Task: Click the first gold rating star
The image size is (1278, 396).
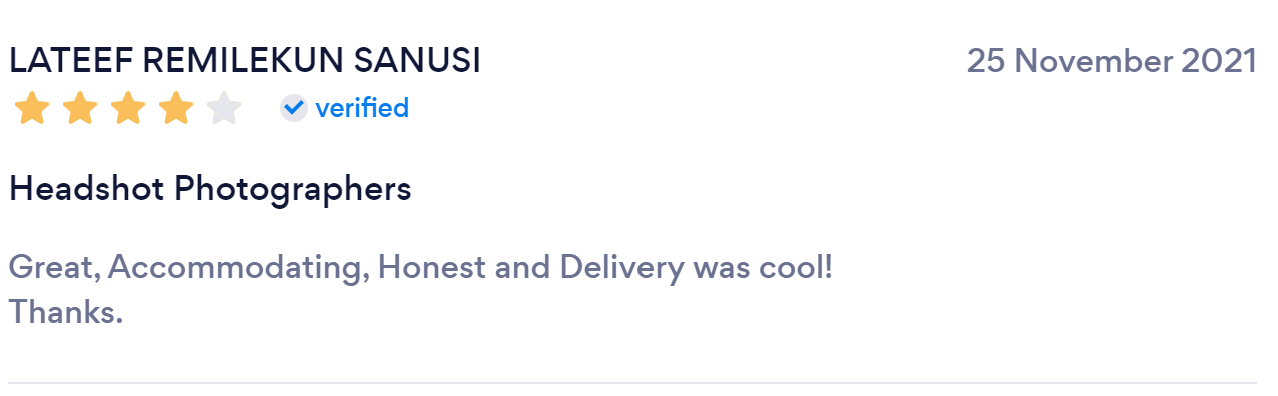Action: point(32,108)
